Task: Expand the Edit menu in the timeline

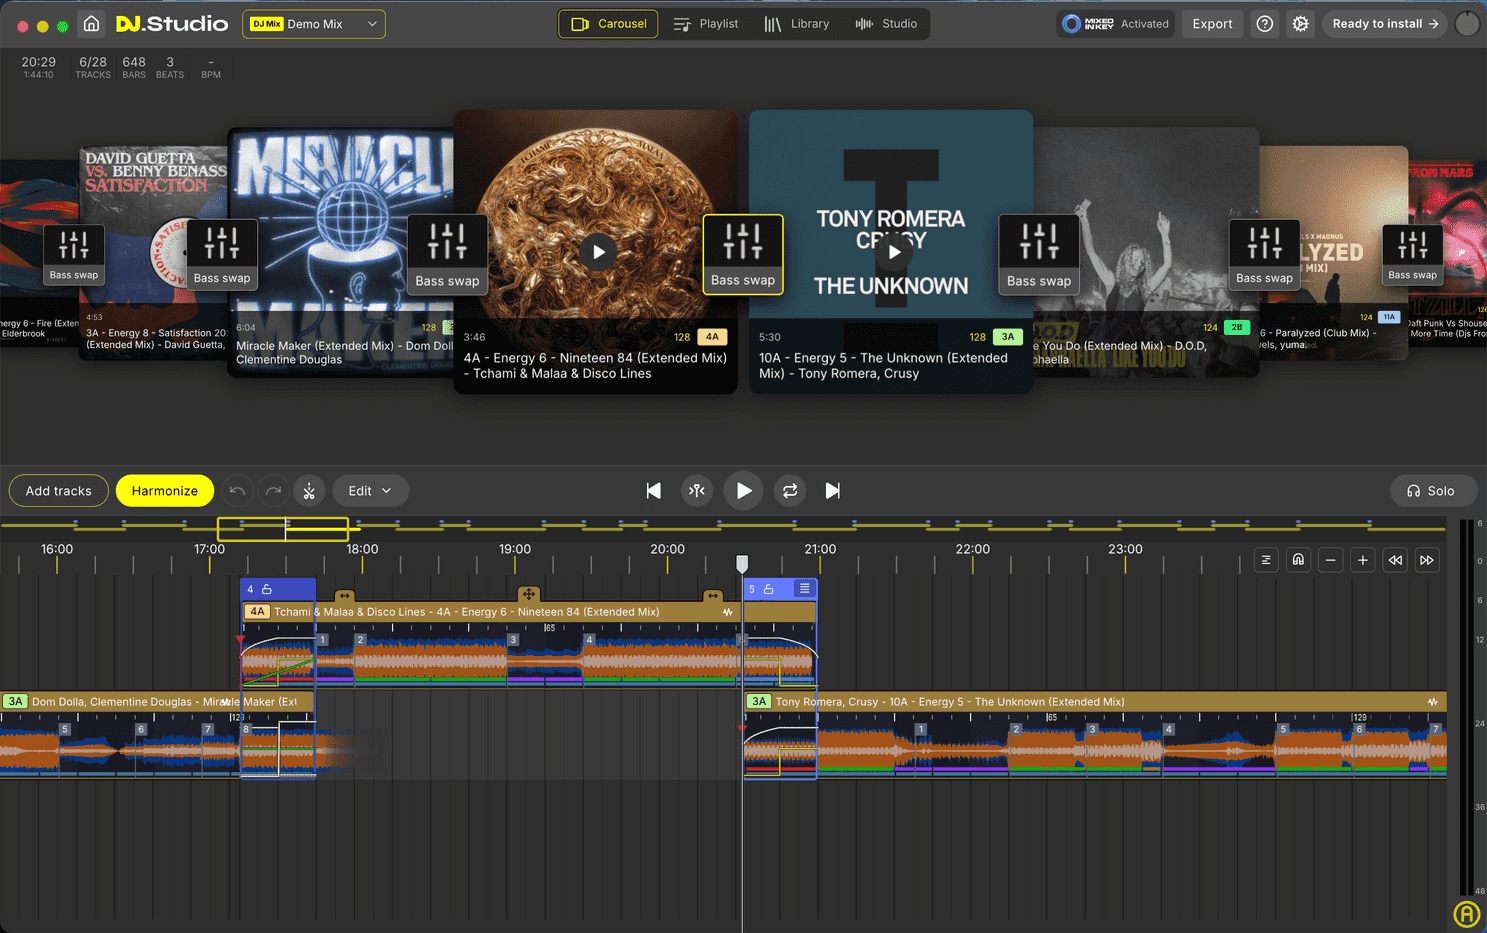Action: coord(370,490)
